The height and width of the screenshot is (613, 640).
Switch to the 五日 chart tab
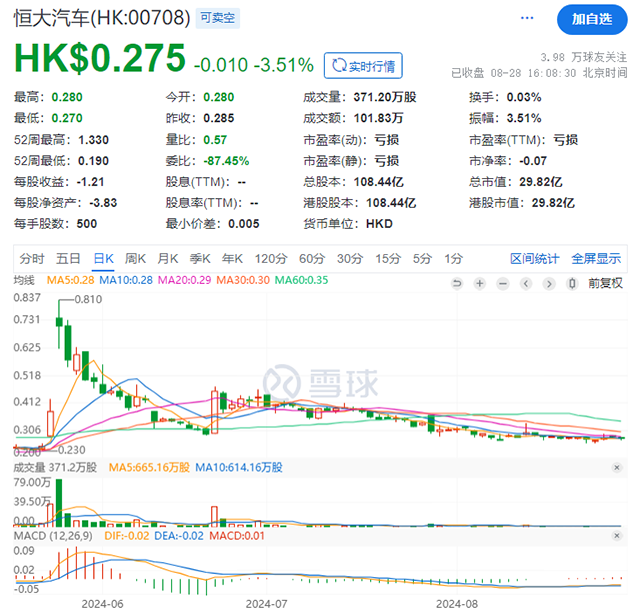tap(68, 259)
